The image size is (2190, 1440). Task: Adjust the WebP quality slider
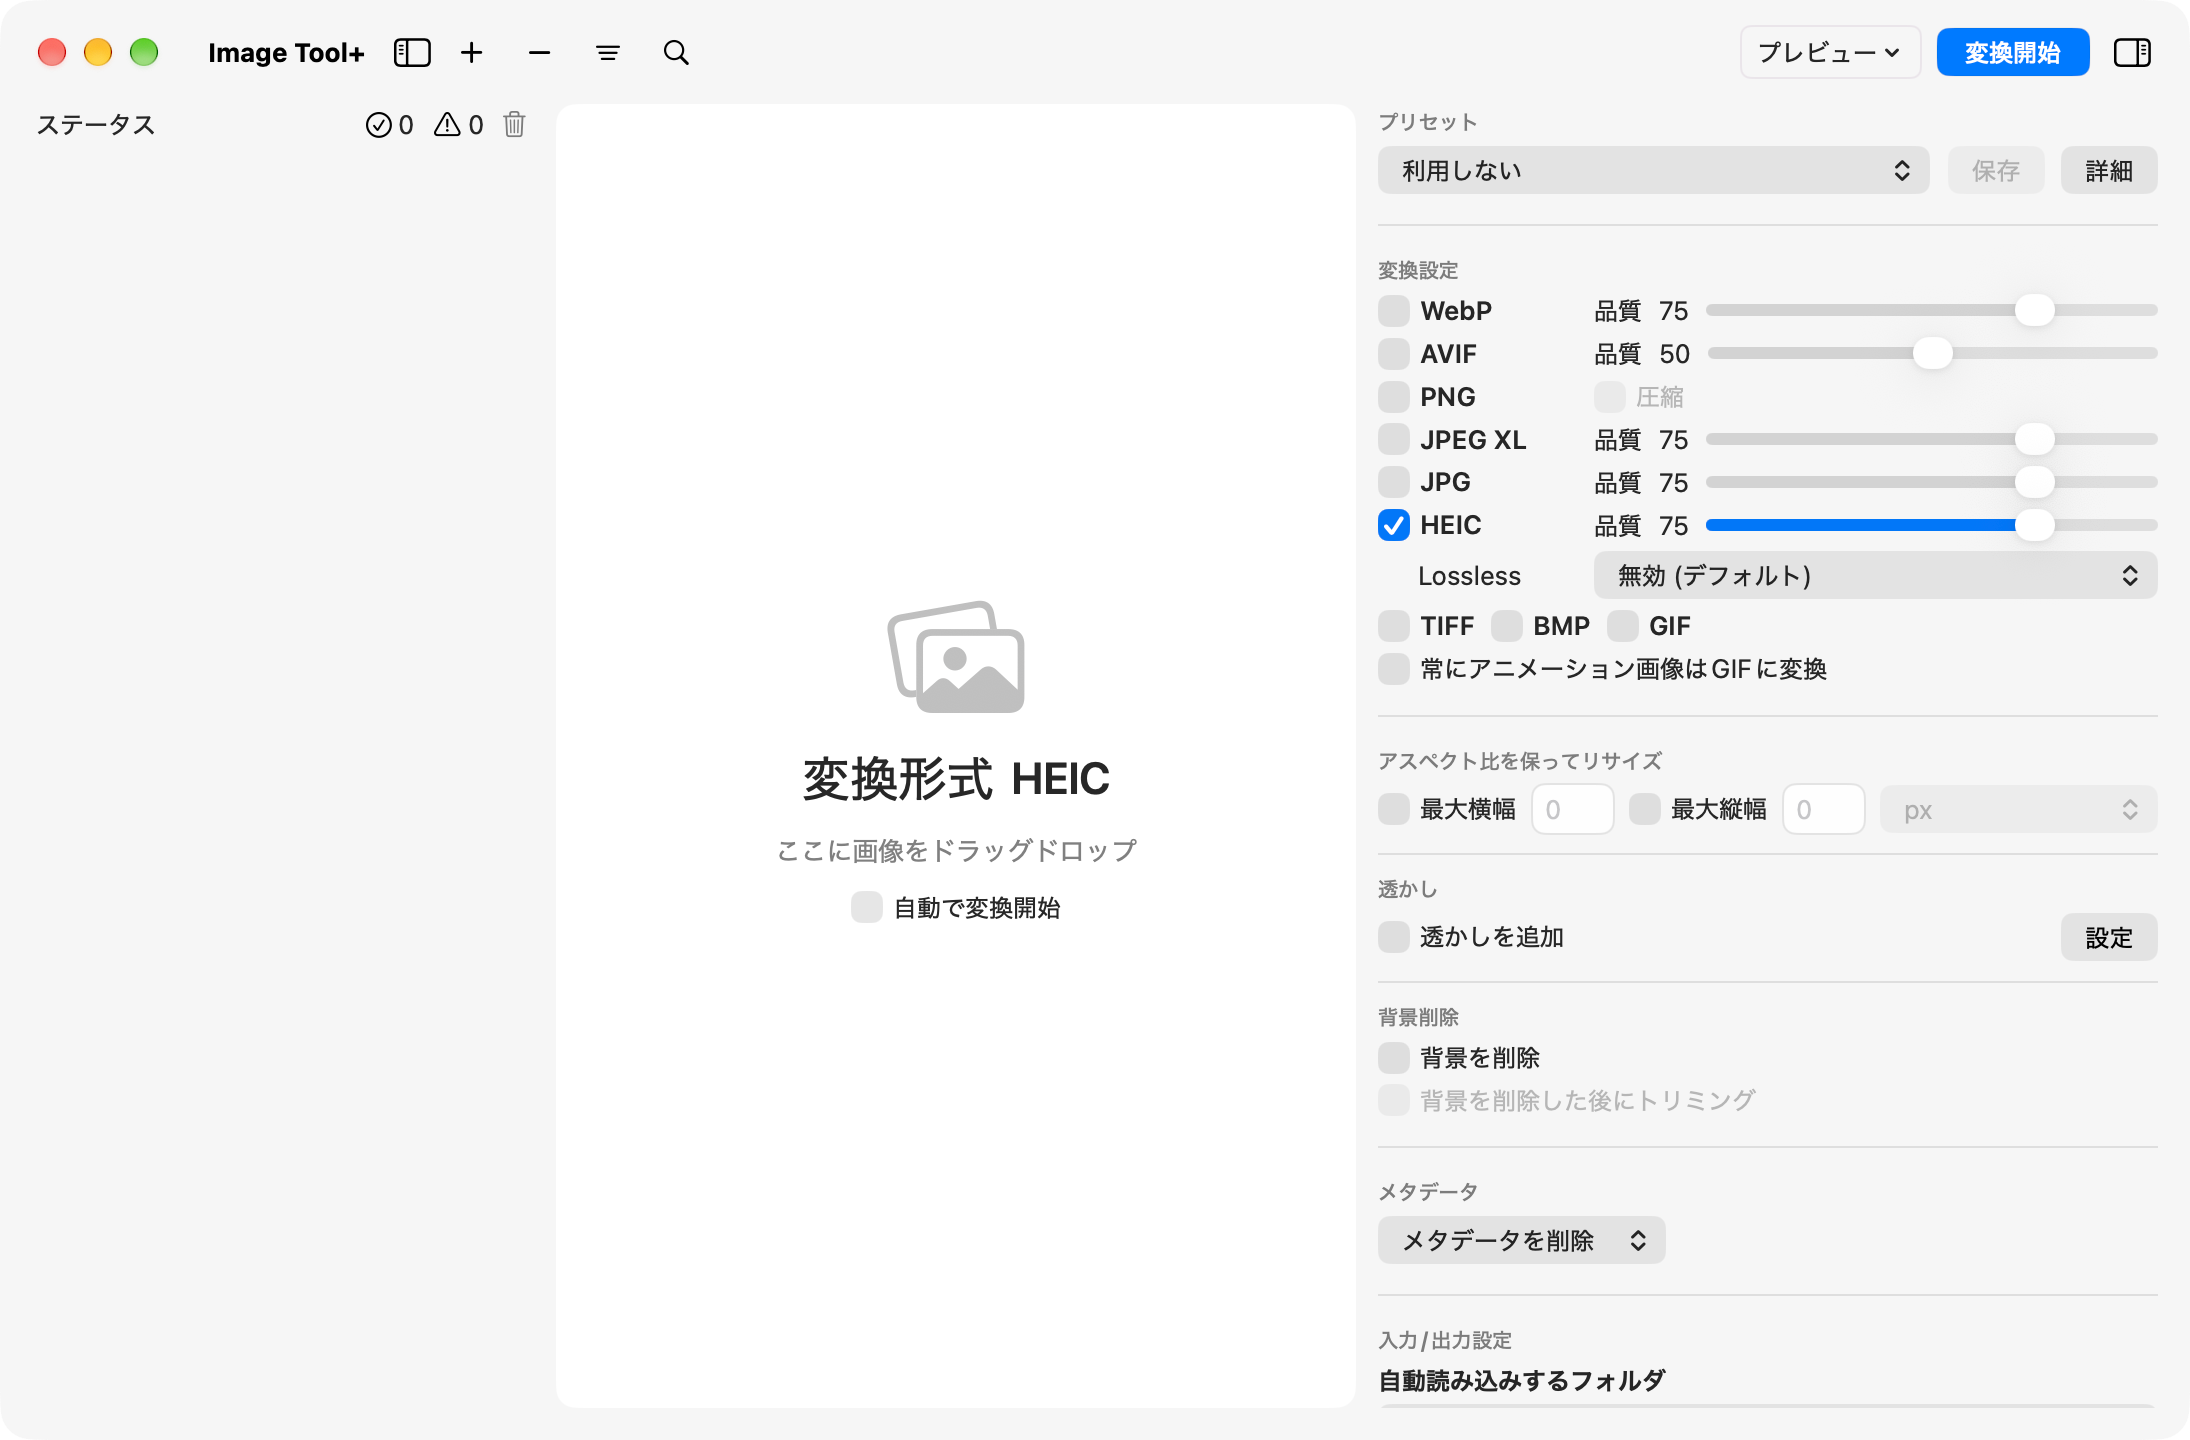1932,311
